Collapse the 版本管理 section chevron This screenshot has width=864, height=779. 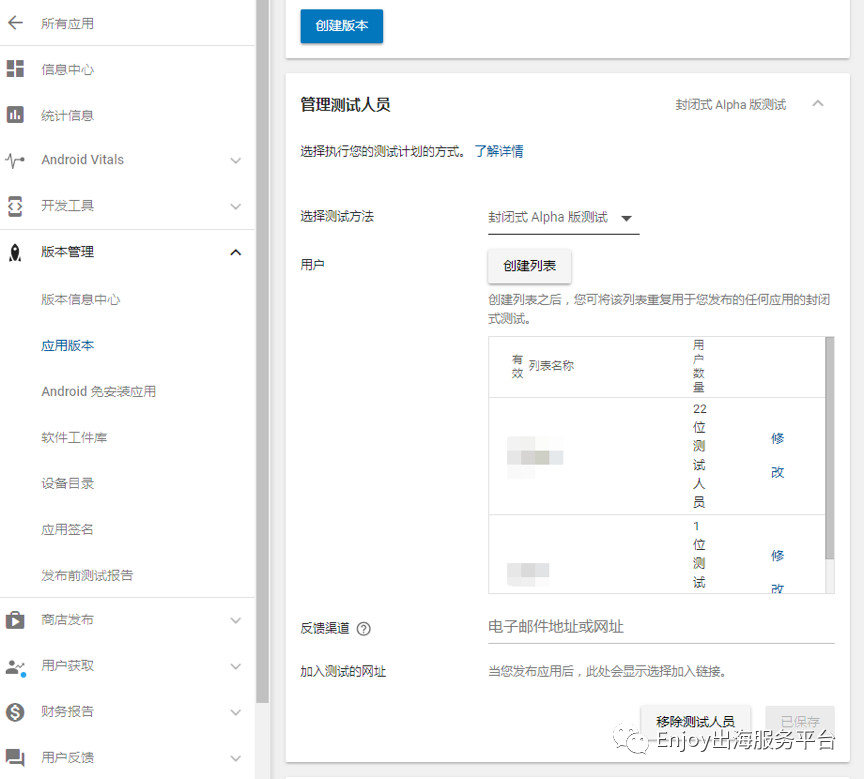pos(236,252)
